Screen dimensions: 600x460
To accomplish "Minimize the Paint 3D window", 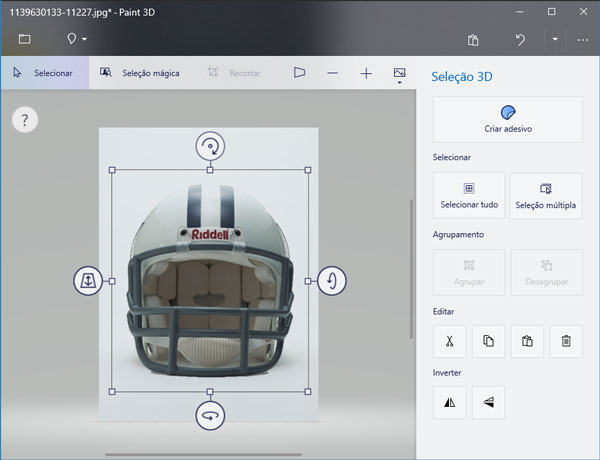I will (x=520, y=12).
